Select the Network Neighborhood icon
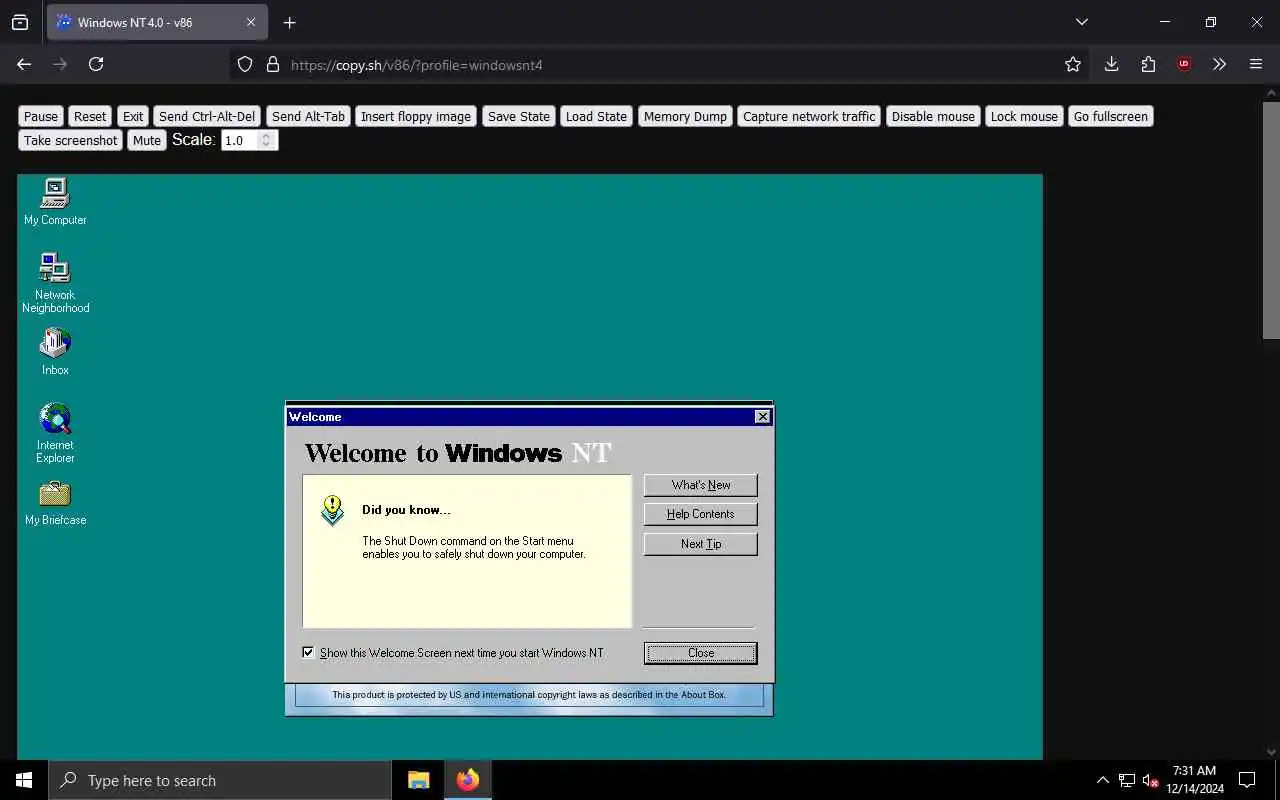The image size is (1280, 800). 55,283
